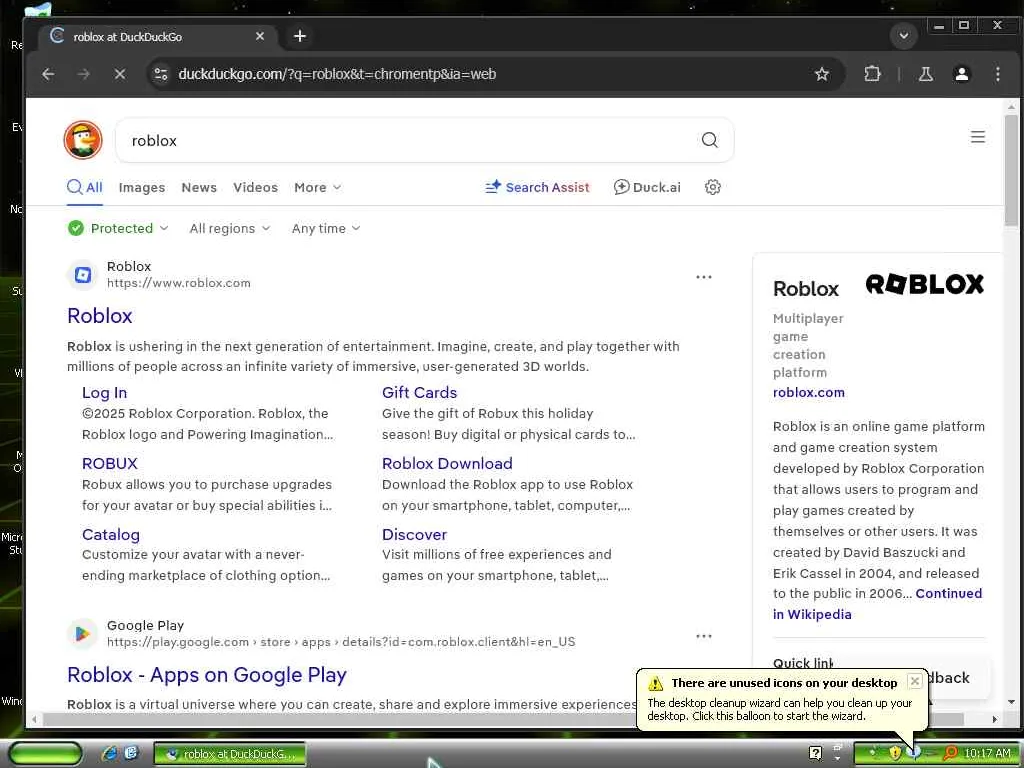The width and height of the screenshot is (1024, 768).
Task: Close the unused icons balloon notification
Action: tap(915, 681)
